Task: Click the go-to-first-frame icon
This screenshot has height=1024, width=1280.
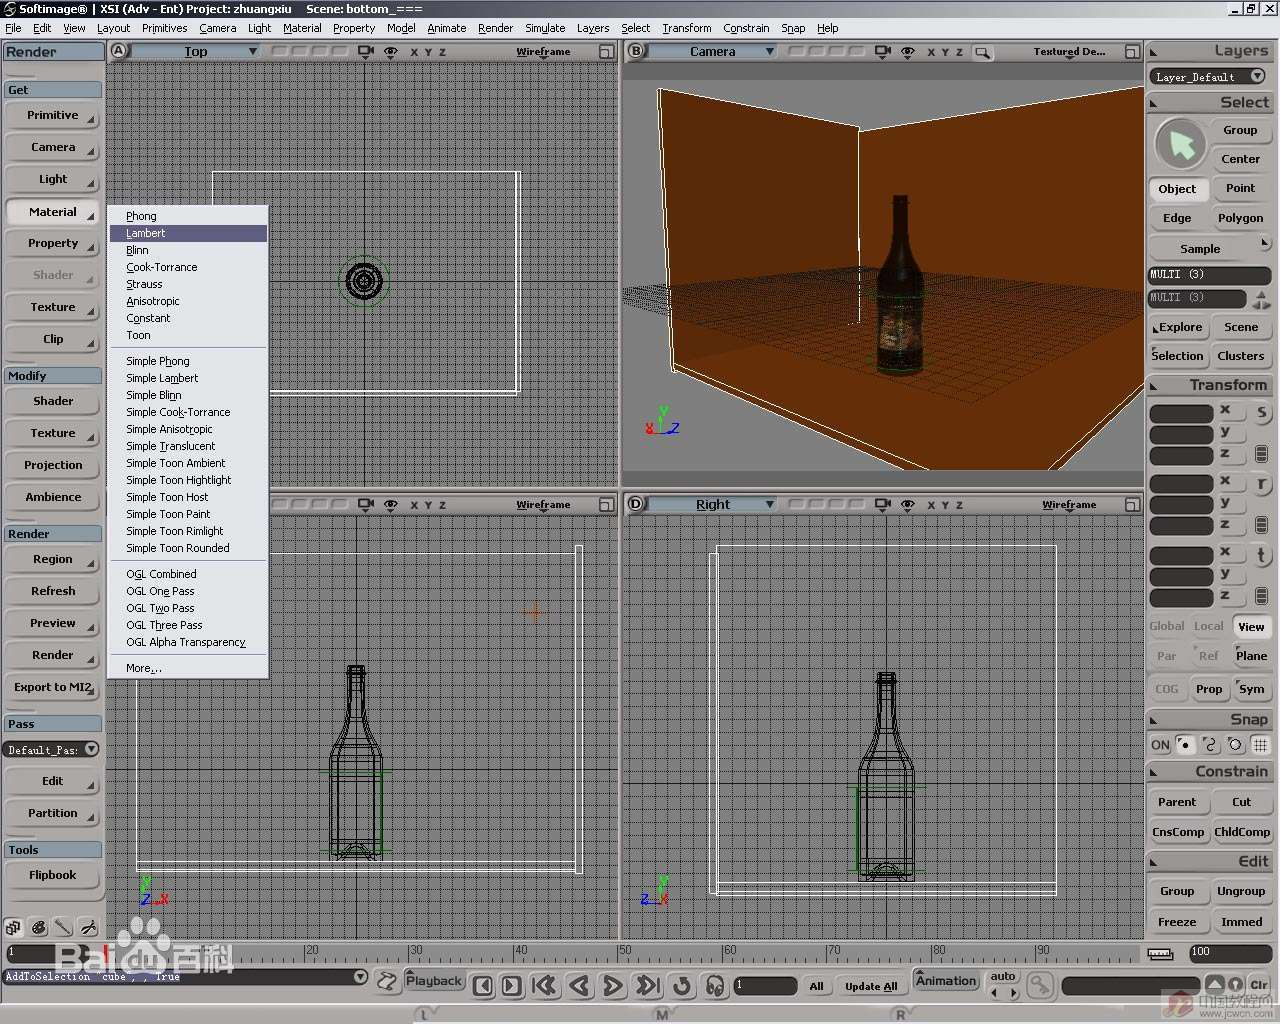Action: pyautogui.click(x=546, y=986)
